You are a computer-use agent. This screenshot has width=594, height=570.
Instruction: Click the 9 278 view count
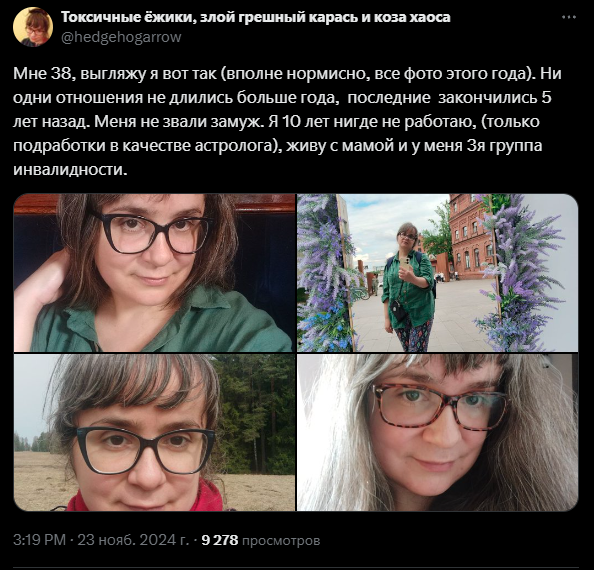pyautogui.click(x=220, y=540)
